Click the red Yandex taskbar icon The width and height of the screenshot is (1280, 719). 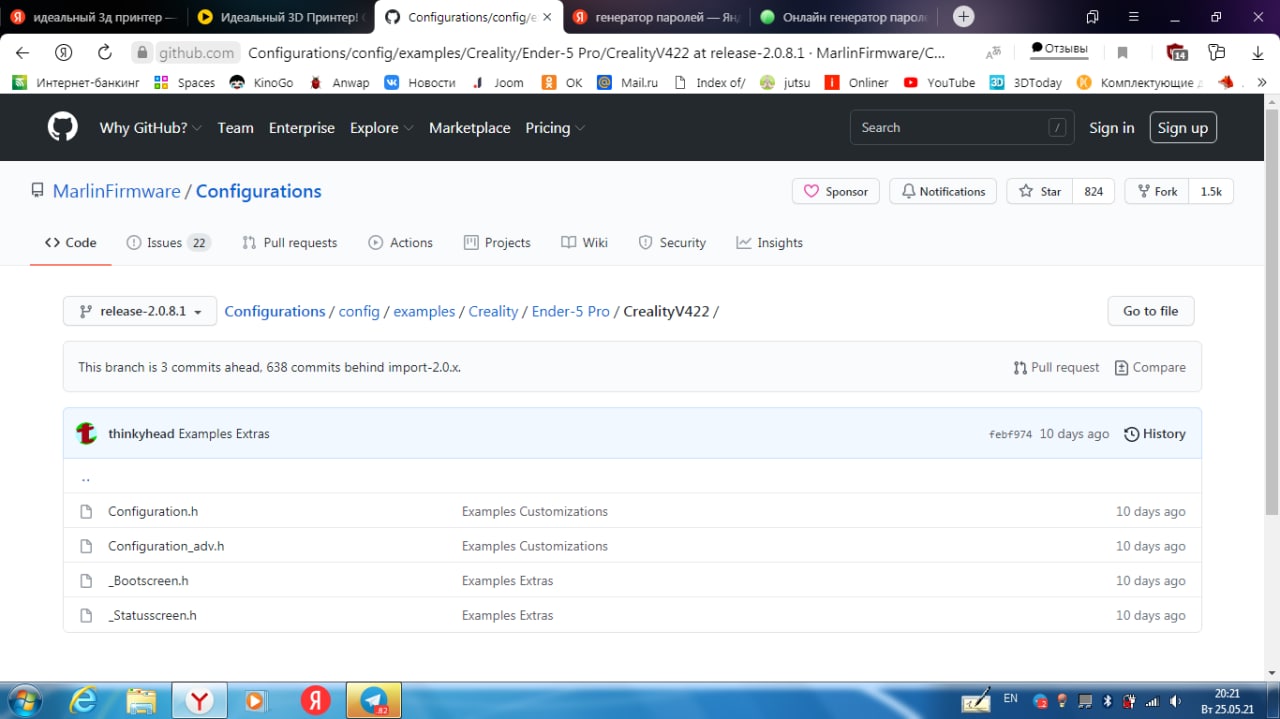[316, 701]
